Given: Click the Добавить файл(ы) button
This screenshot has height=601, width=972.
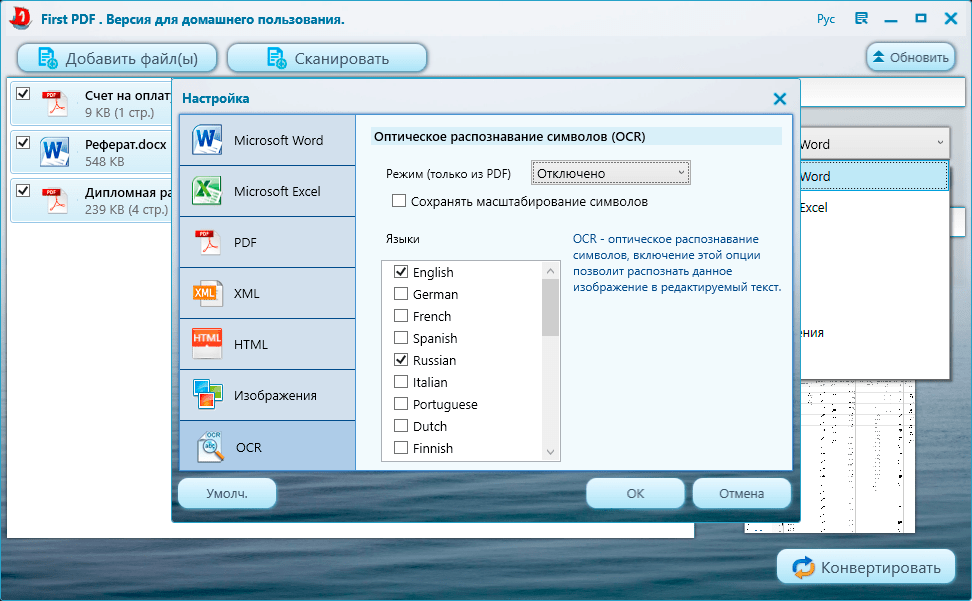Looking at the screenshot, I should point(117,58).
